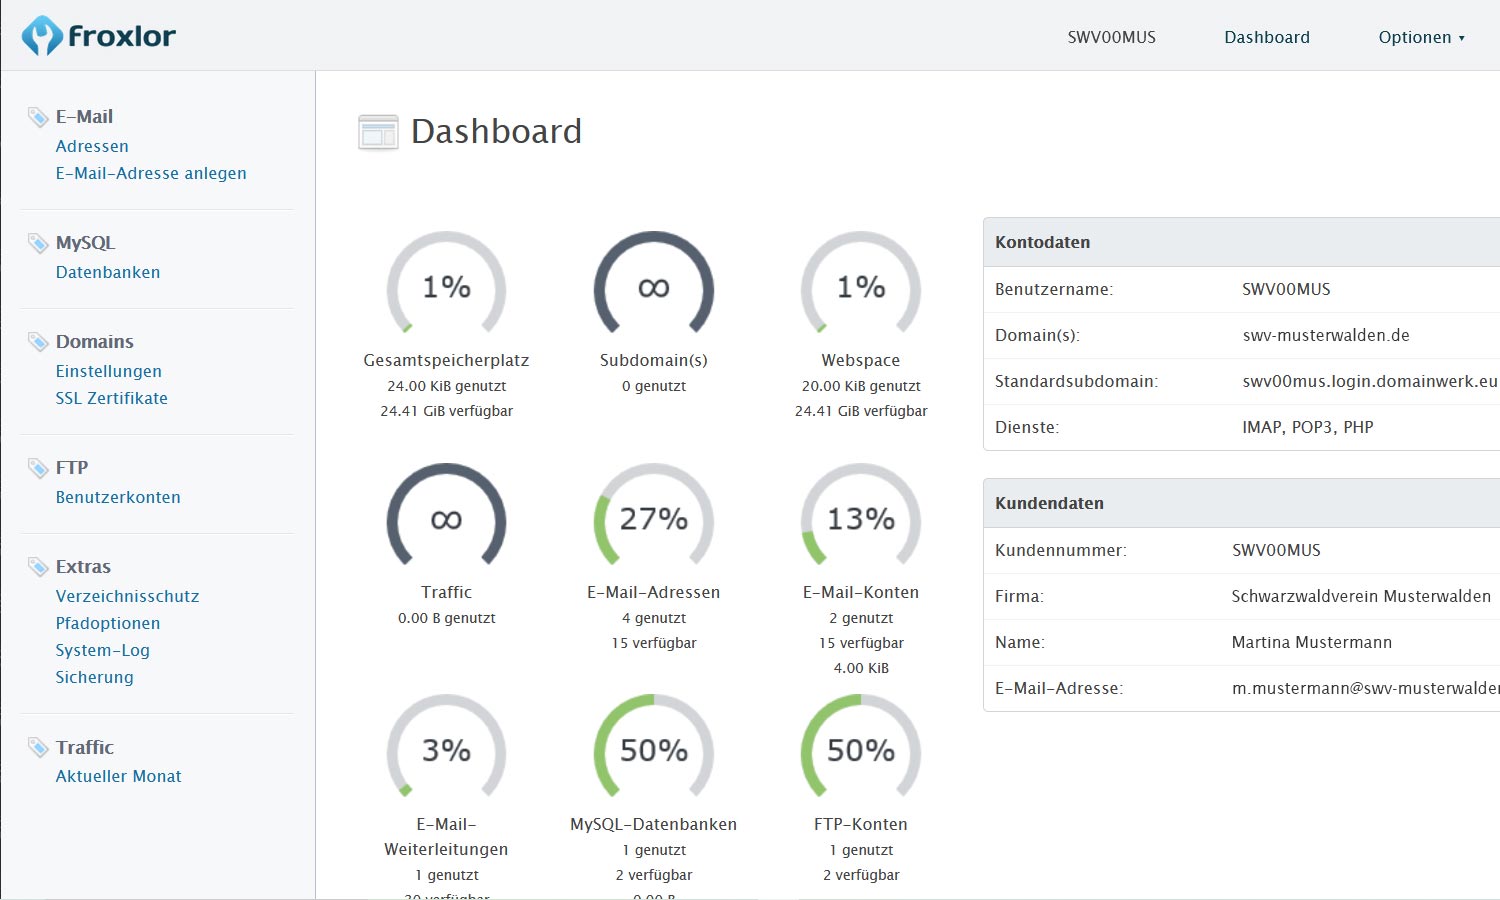Open E-Mail-Adresse anlegen link
1500x900 pixels.
151,173
